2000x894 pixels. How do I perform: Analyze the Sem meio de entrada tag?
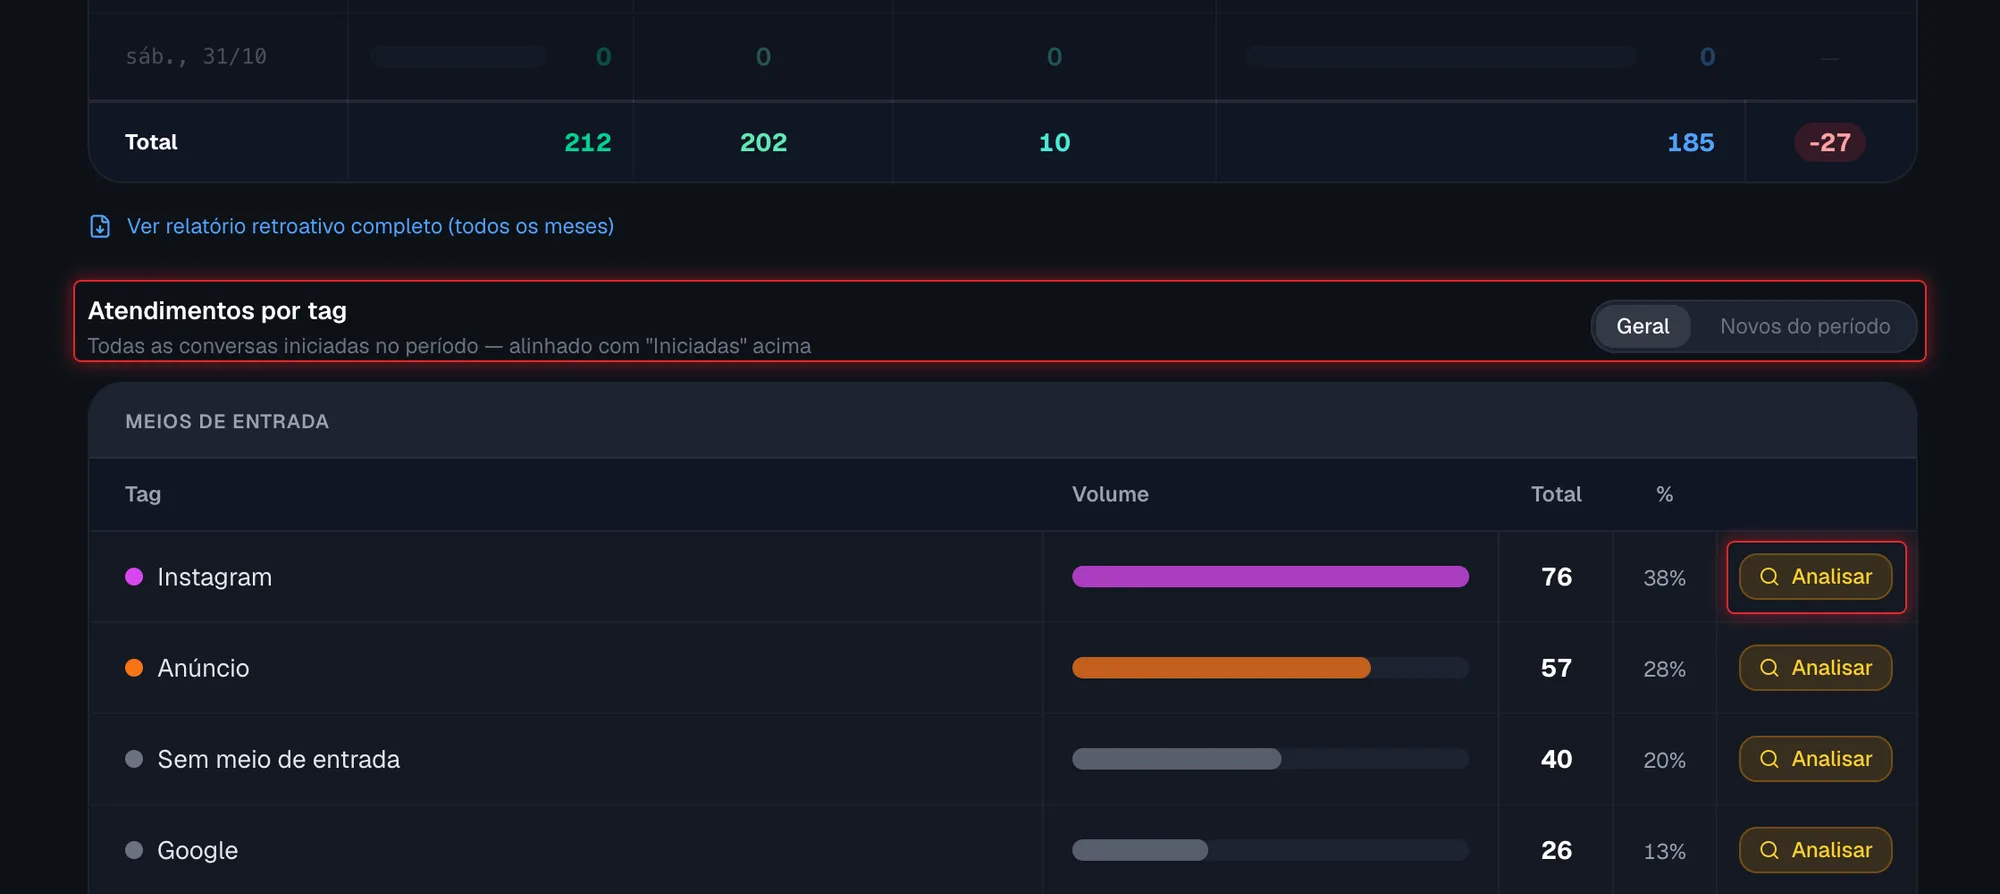pyautogui.click(x=1815, y=759)
